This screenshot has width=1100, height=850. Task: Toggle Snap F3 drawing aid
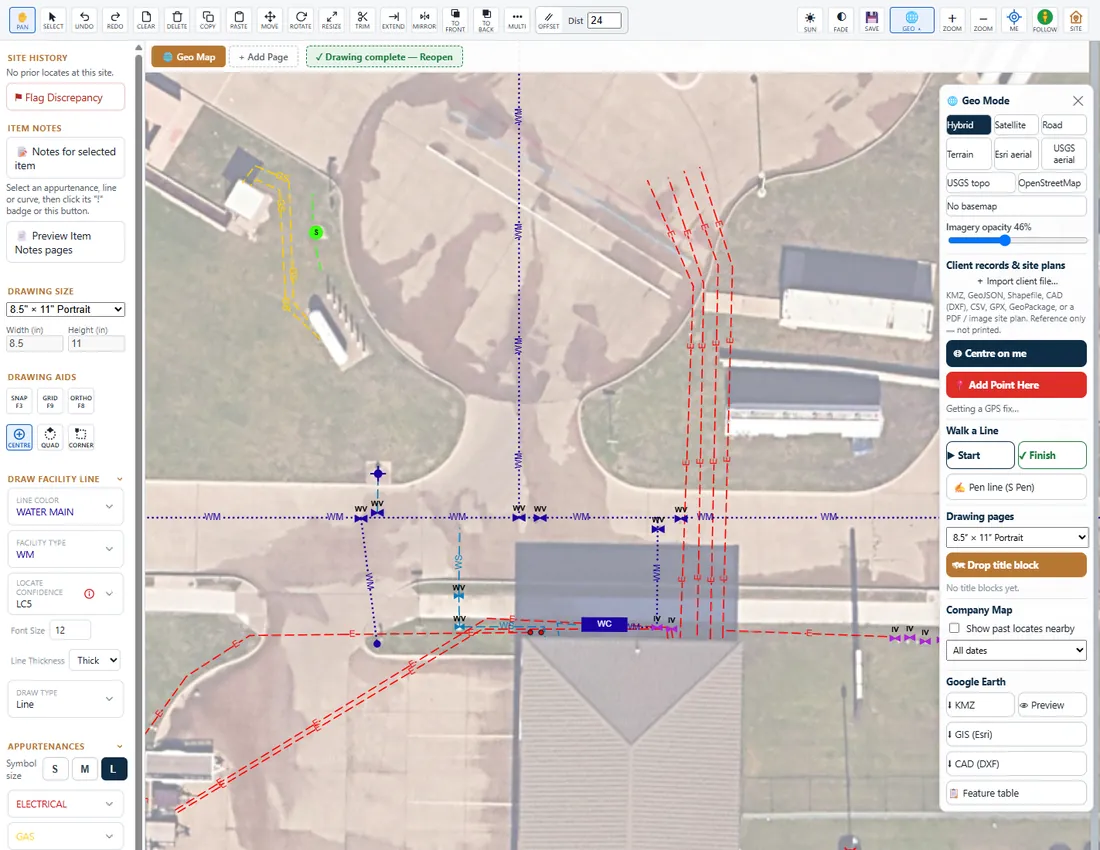pos(19,401)
